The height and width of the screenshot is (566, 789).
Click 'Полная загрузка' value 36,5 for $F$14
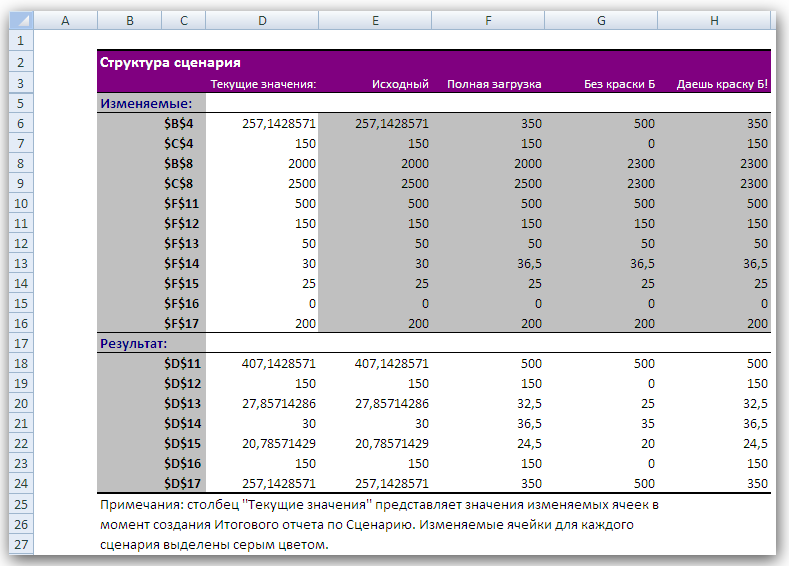tap(529, 264)
